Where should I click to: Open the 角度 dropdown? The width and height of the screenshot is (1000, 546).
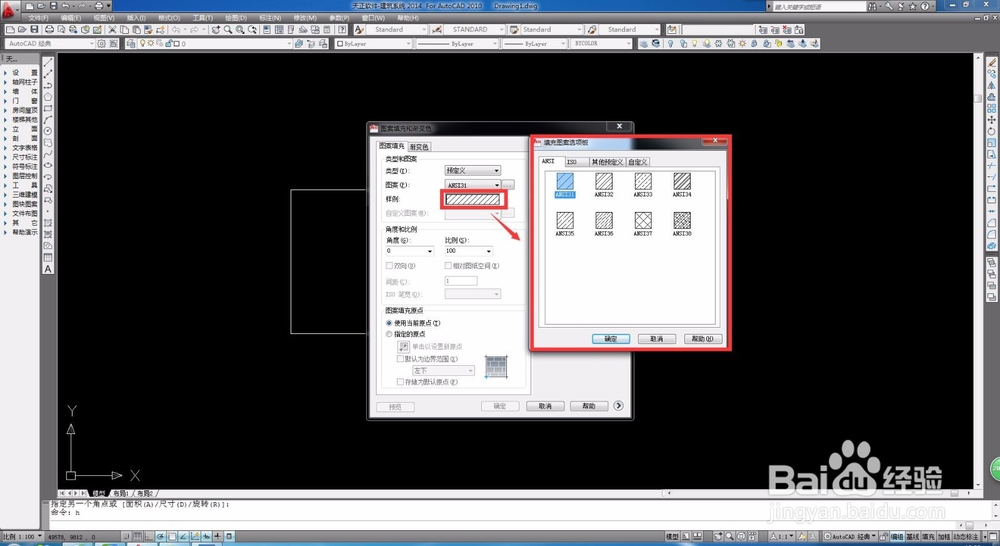tap(409, 251)
